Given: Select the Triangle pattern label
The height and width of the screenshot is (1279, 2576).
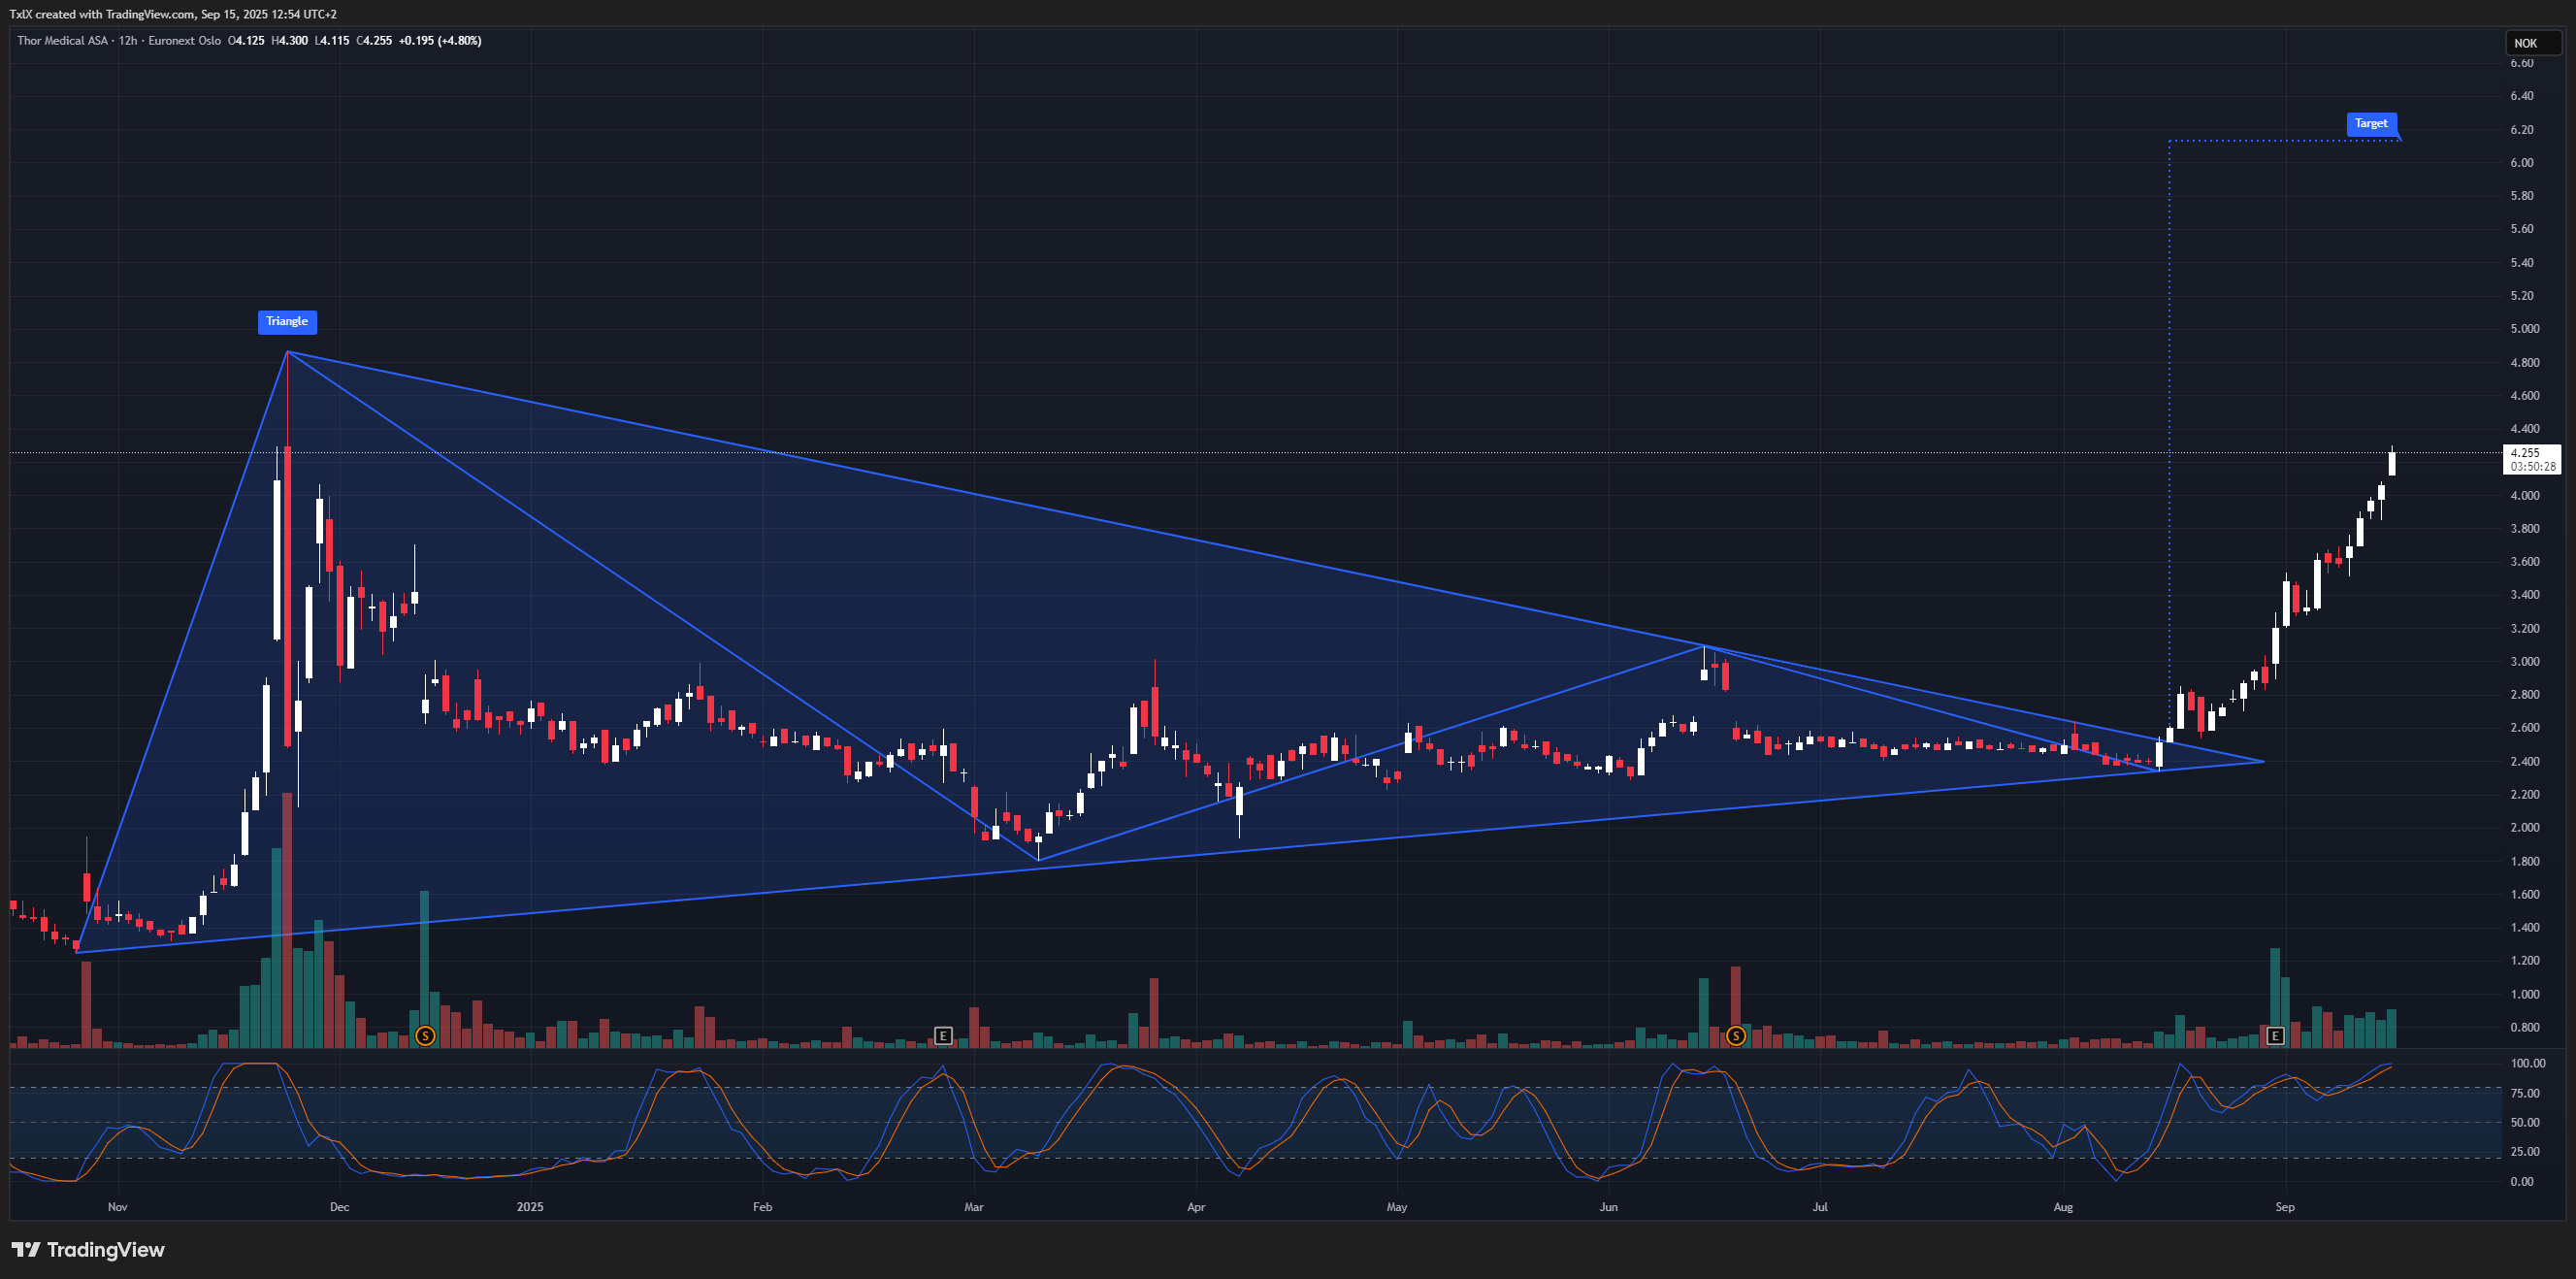Looking at the screenshot, I should pos(287,321).
